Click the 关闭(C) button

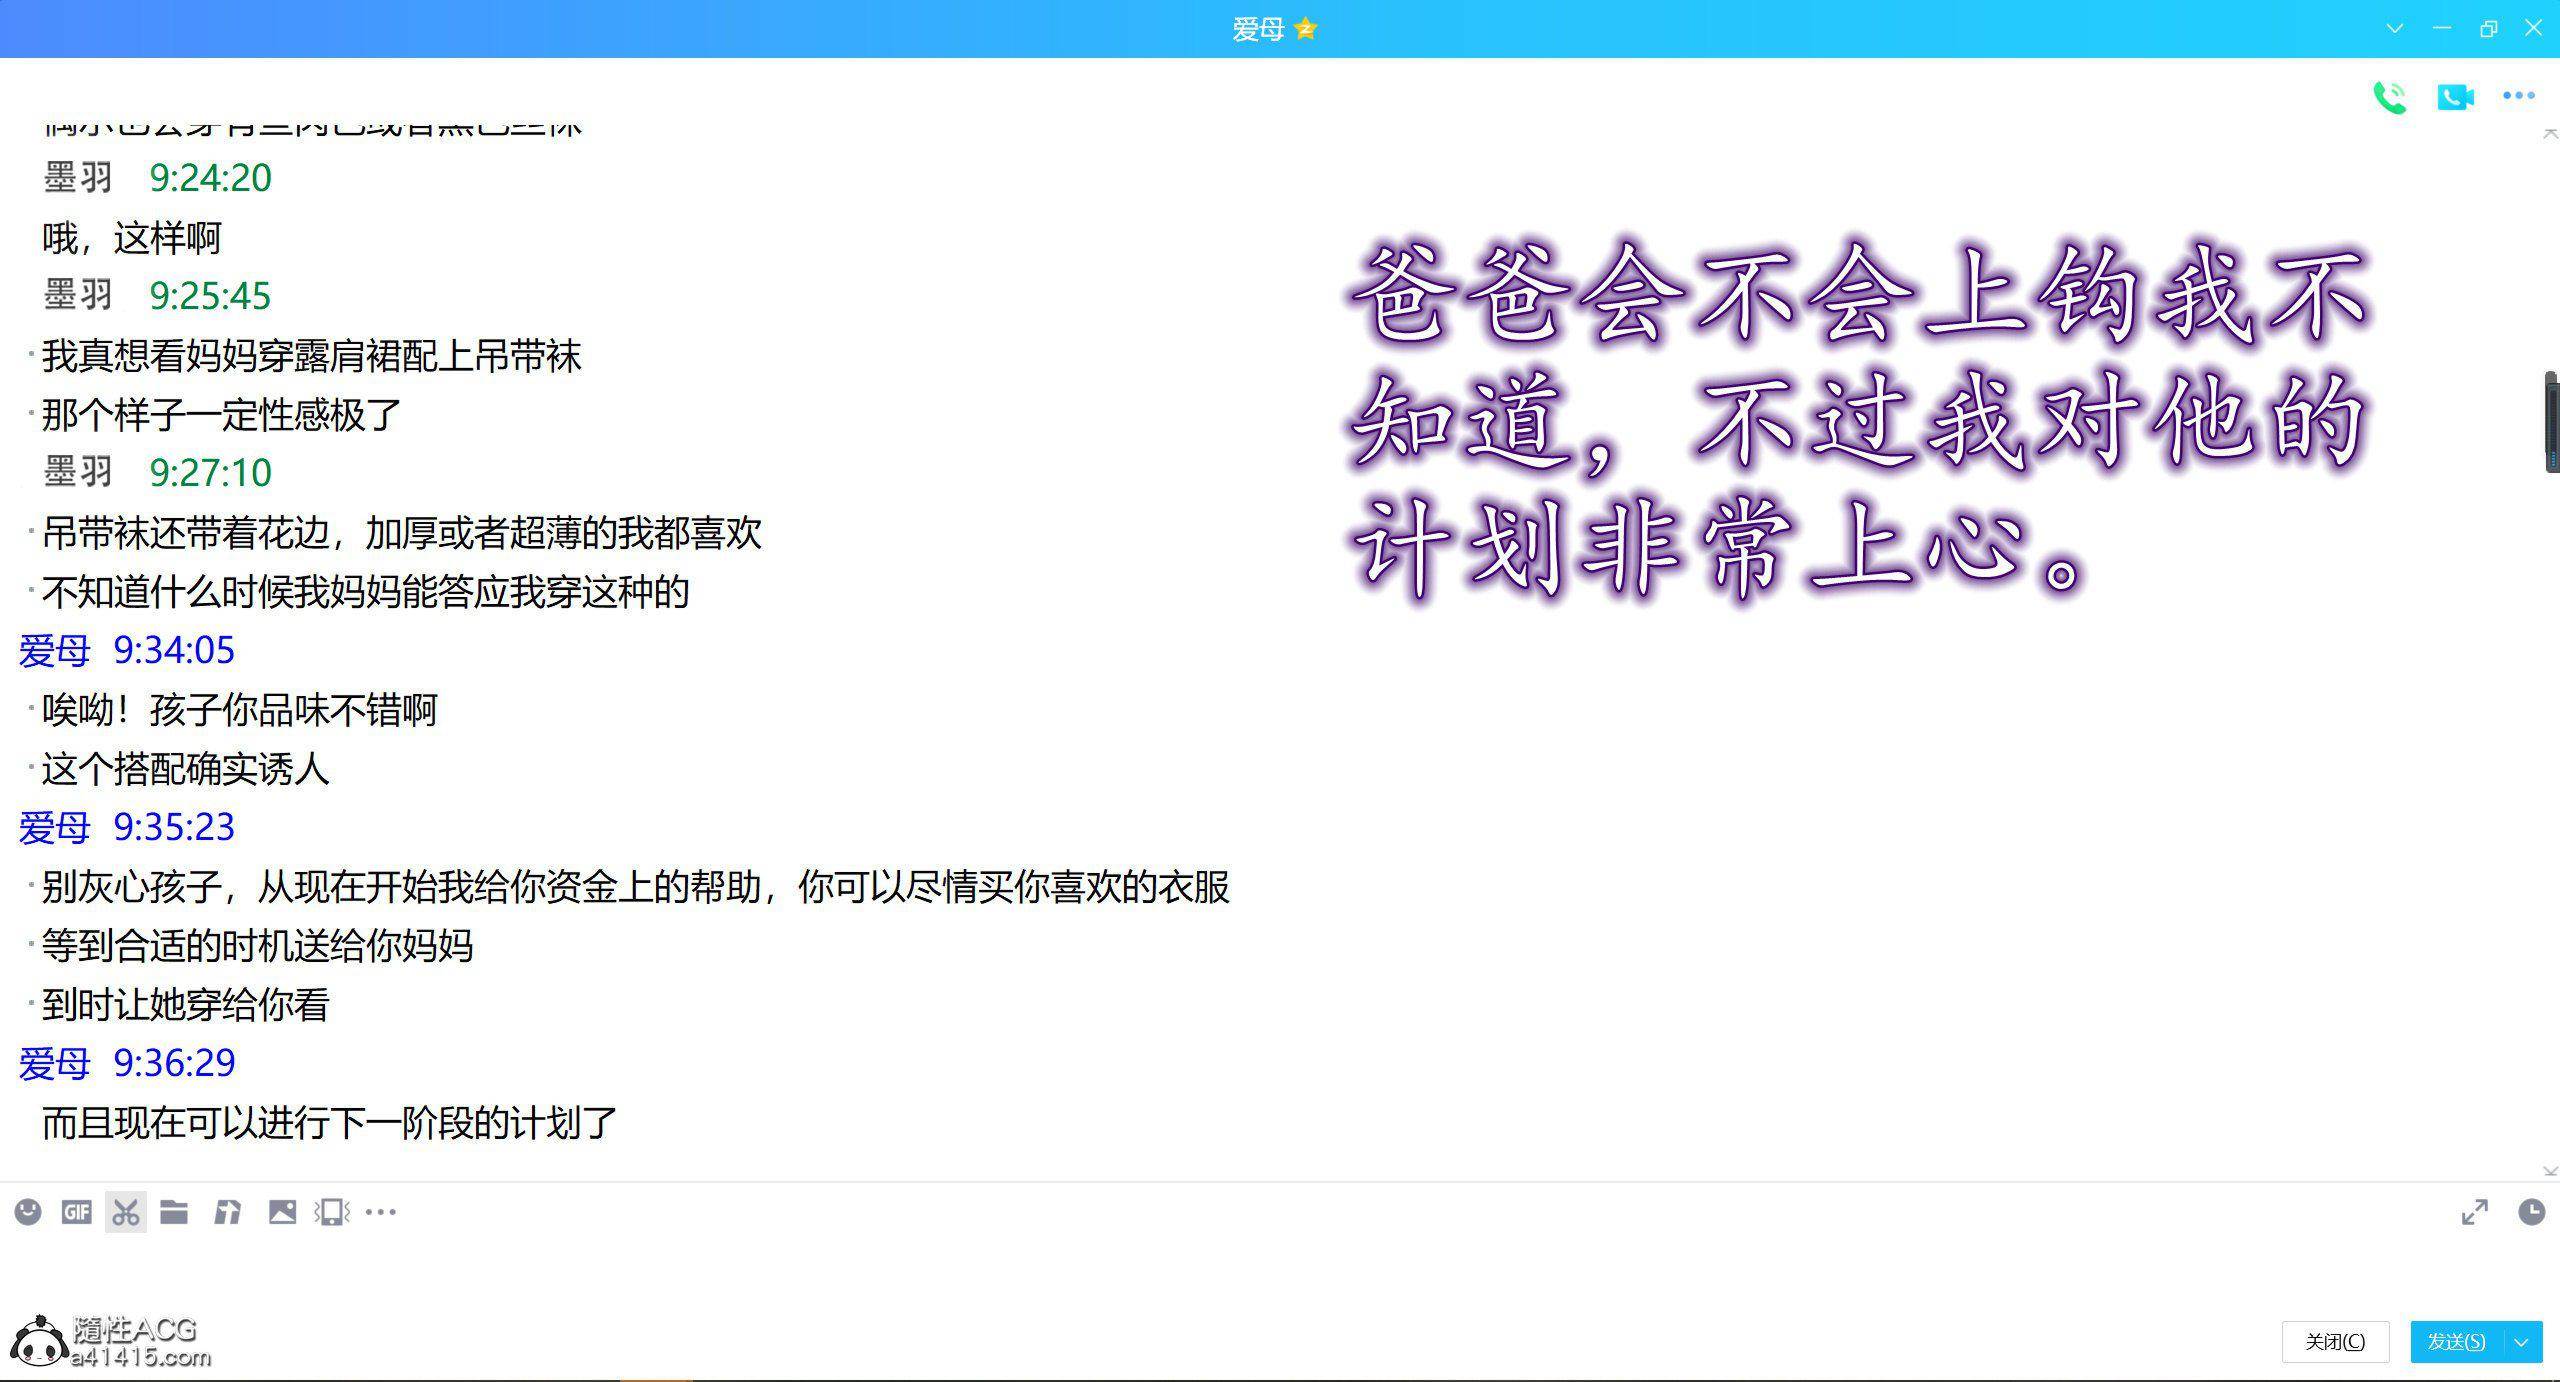pyautogui.click(x=2335, y=1342)
